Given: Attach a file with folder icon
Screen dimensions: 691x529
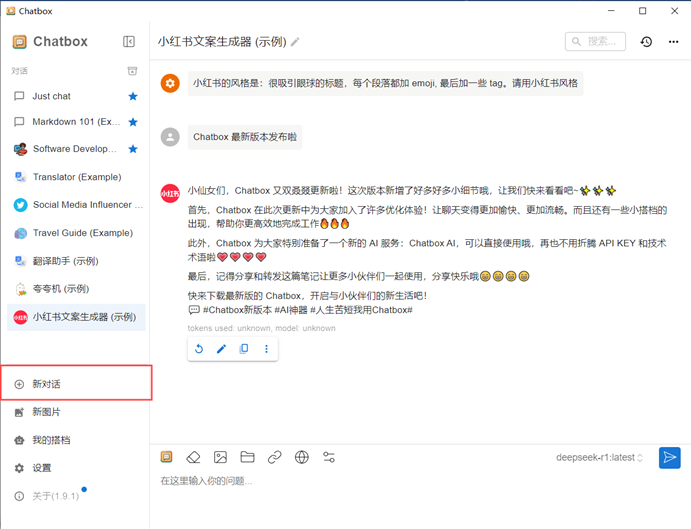Looking at the screenshot, I should (248, 457).
